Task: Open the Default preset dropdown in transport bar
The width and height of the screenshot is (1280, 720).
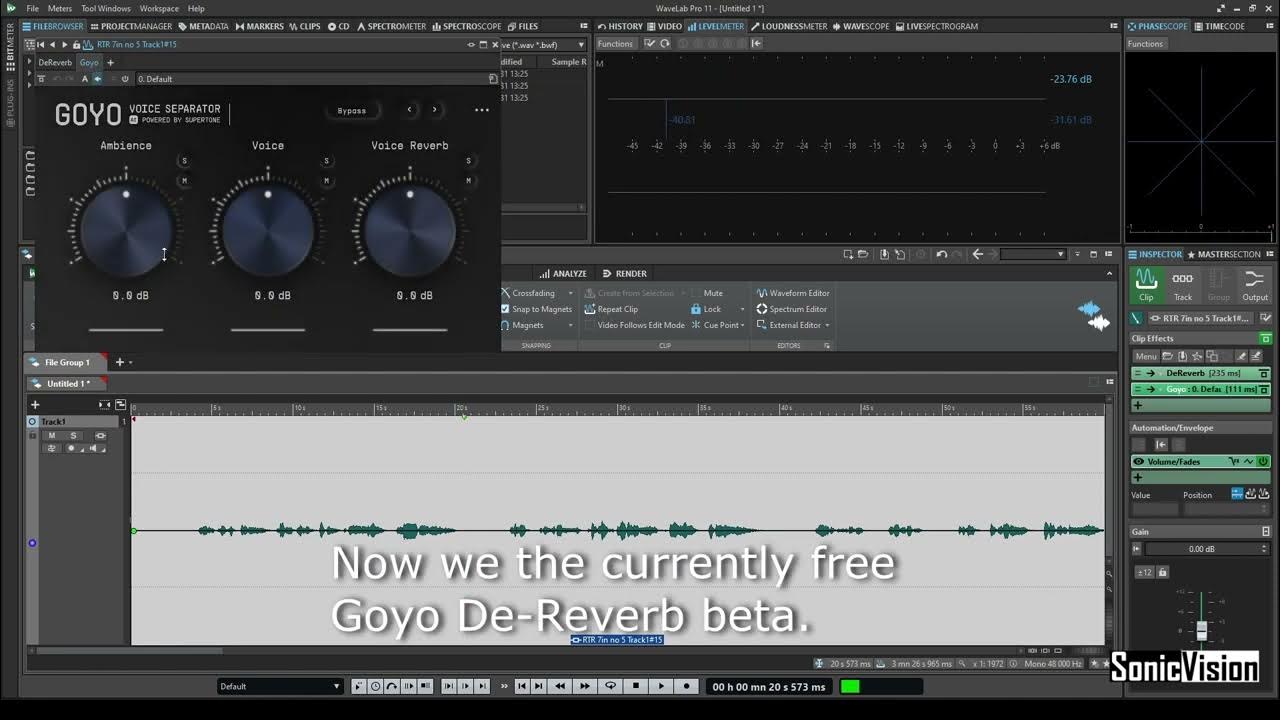Action: [280, 686]
